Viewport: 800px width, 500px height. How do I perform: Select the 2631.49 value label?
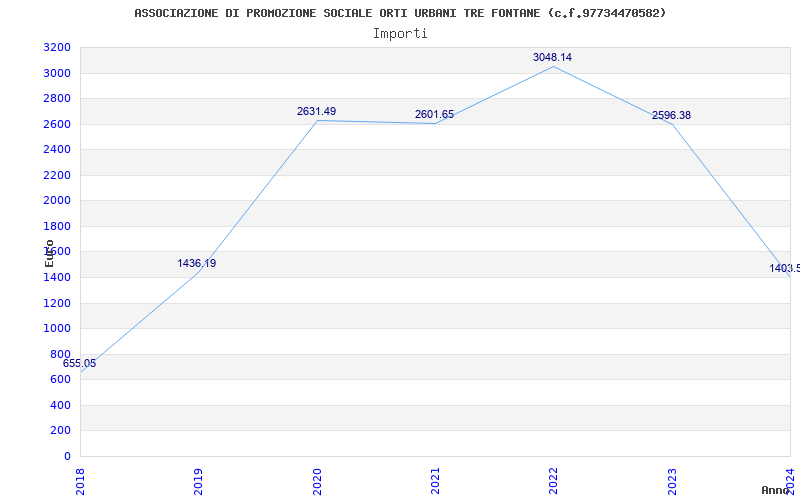[316, 111]
